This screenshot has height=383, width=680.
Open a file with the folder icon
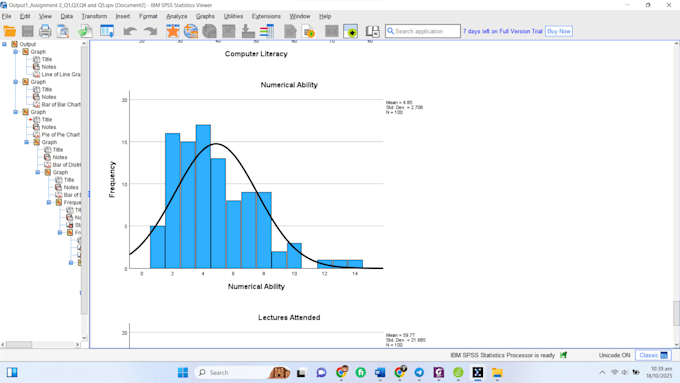pyautogui.click(x=10, y=31)
